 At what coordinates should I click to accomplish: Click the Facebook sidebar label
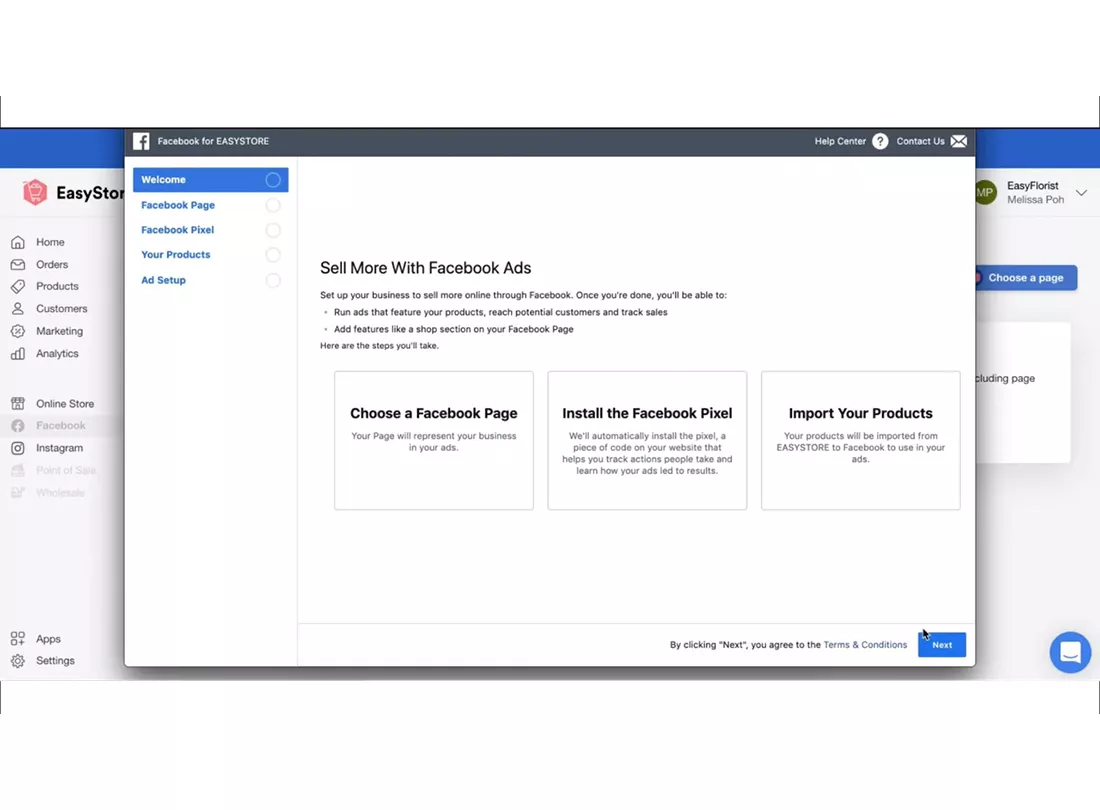[x=60, y=426]
